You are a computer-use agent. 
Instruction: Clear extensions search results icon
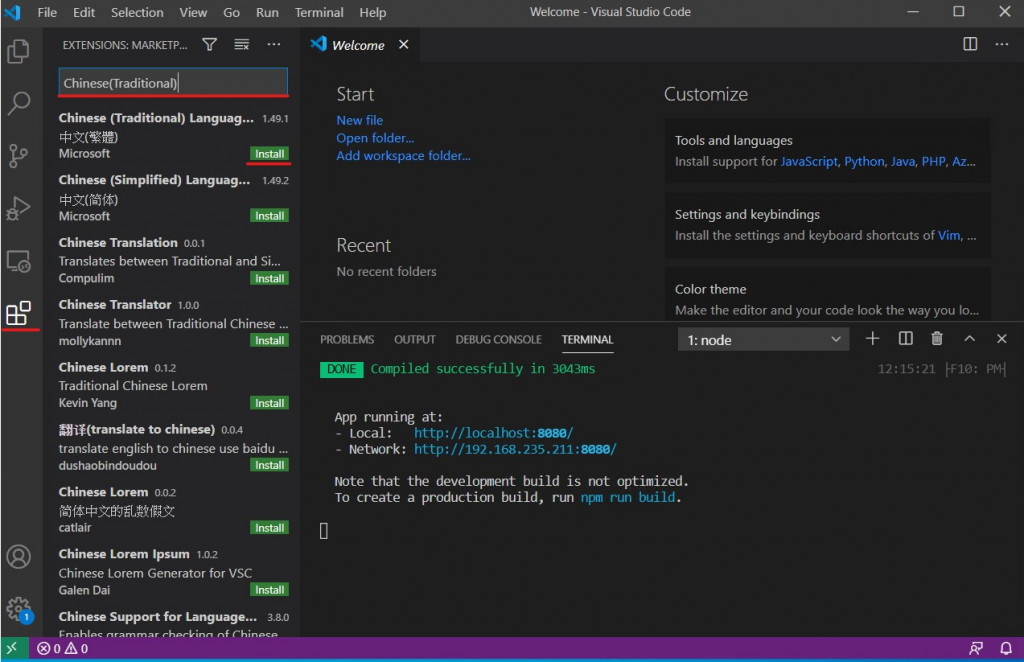[242, 44]
